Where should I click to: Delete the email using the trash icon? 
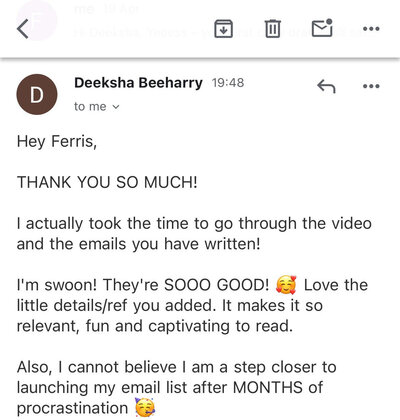tap(273, 29)
